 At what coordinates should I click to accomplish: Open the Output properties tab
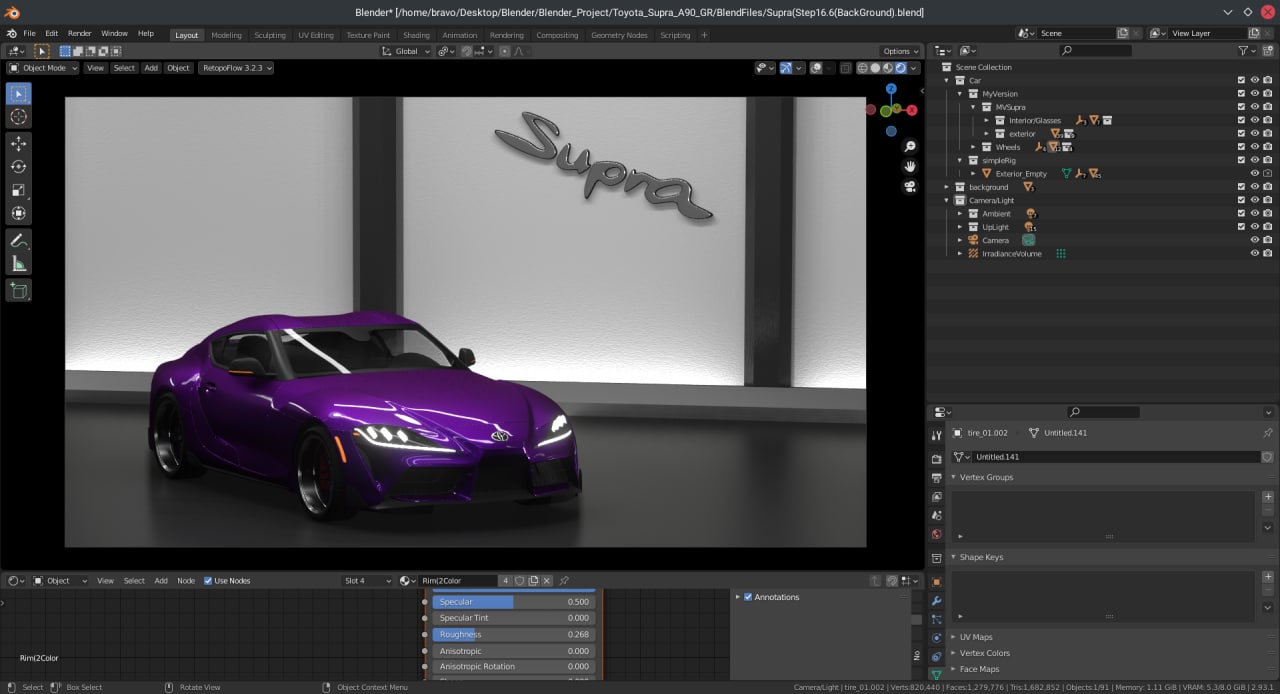(x=936, y=478)
